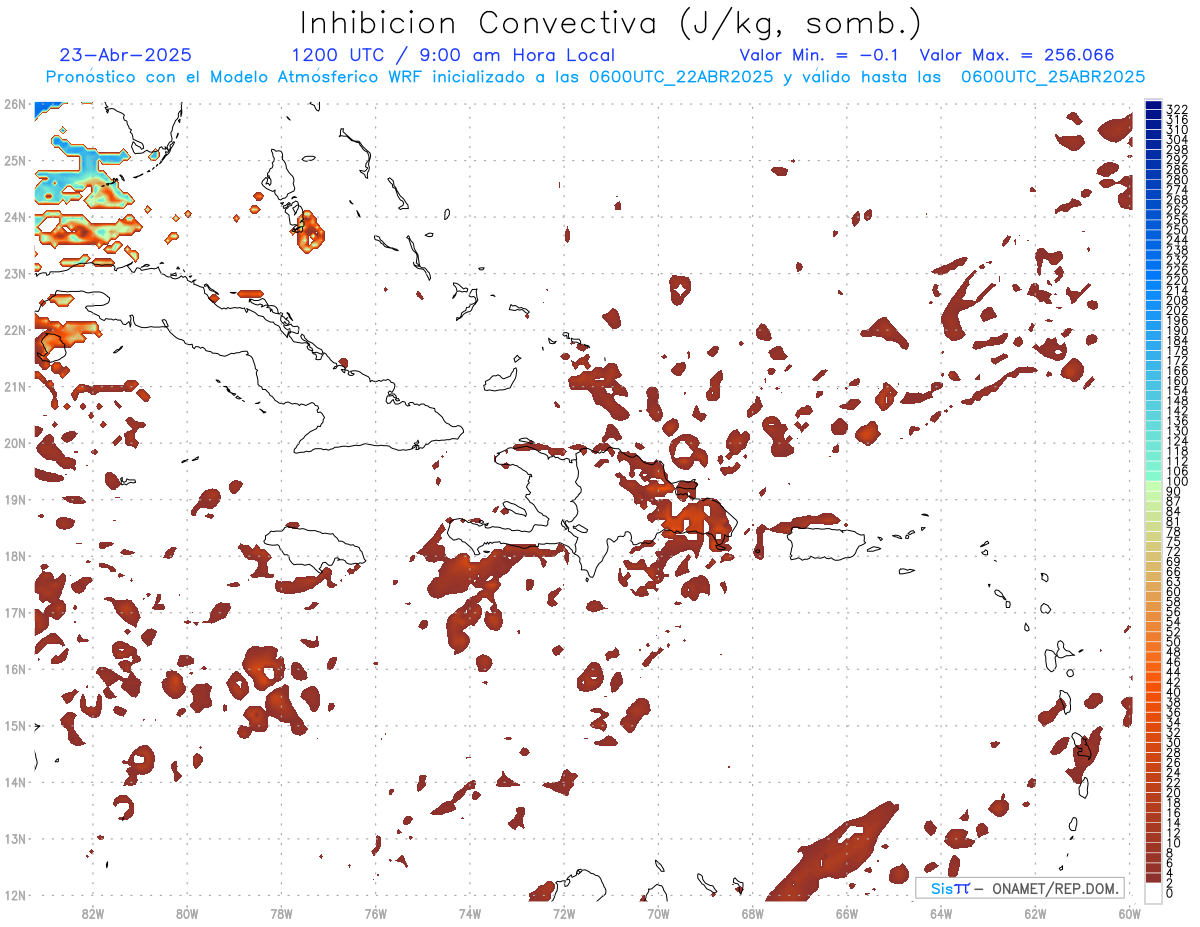The width and height of the screenshot is (1200, 927).
Task: Click the '23N' latitude label
Action: [15, 273]
